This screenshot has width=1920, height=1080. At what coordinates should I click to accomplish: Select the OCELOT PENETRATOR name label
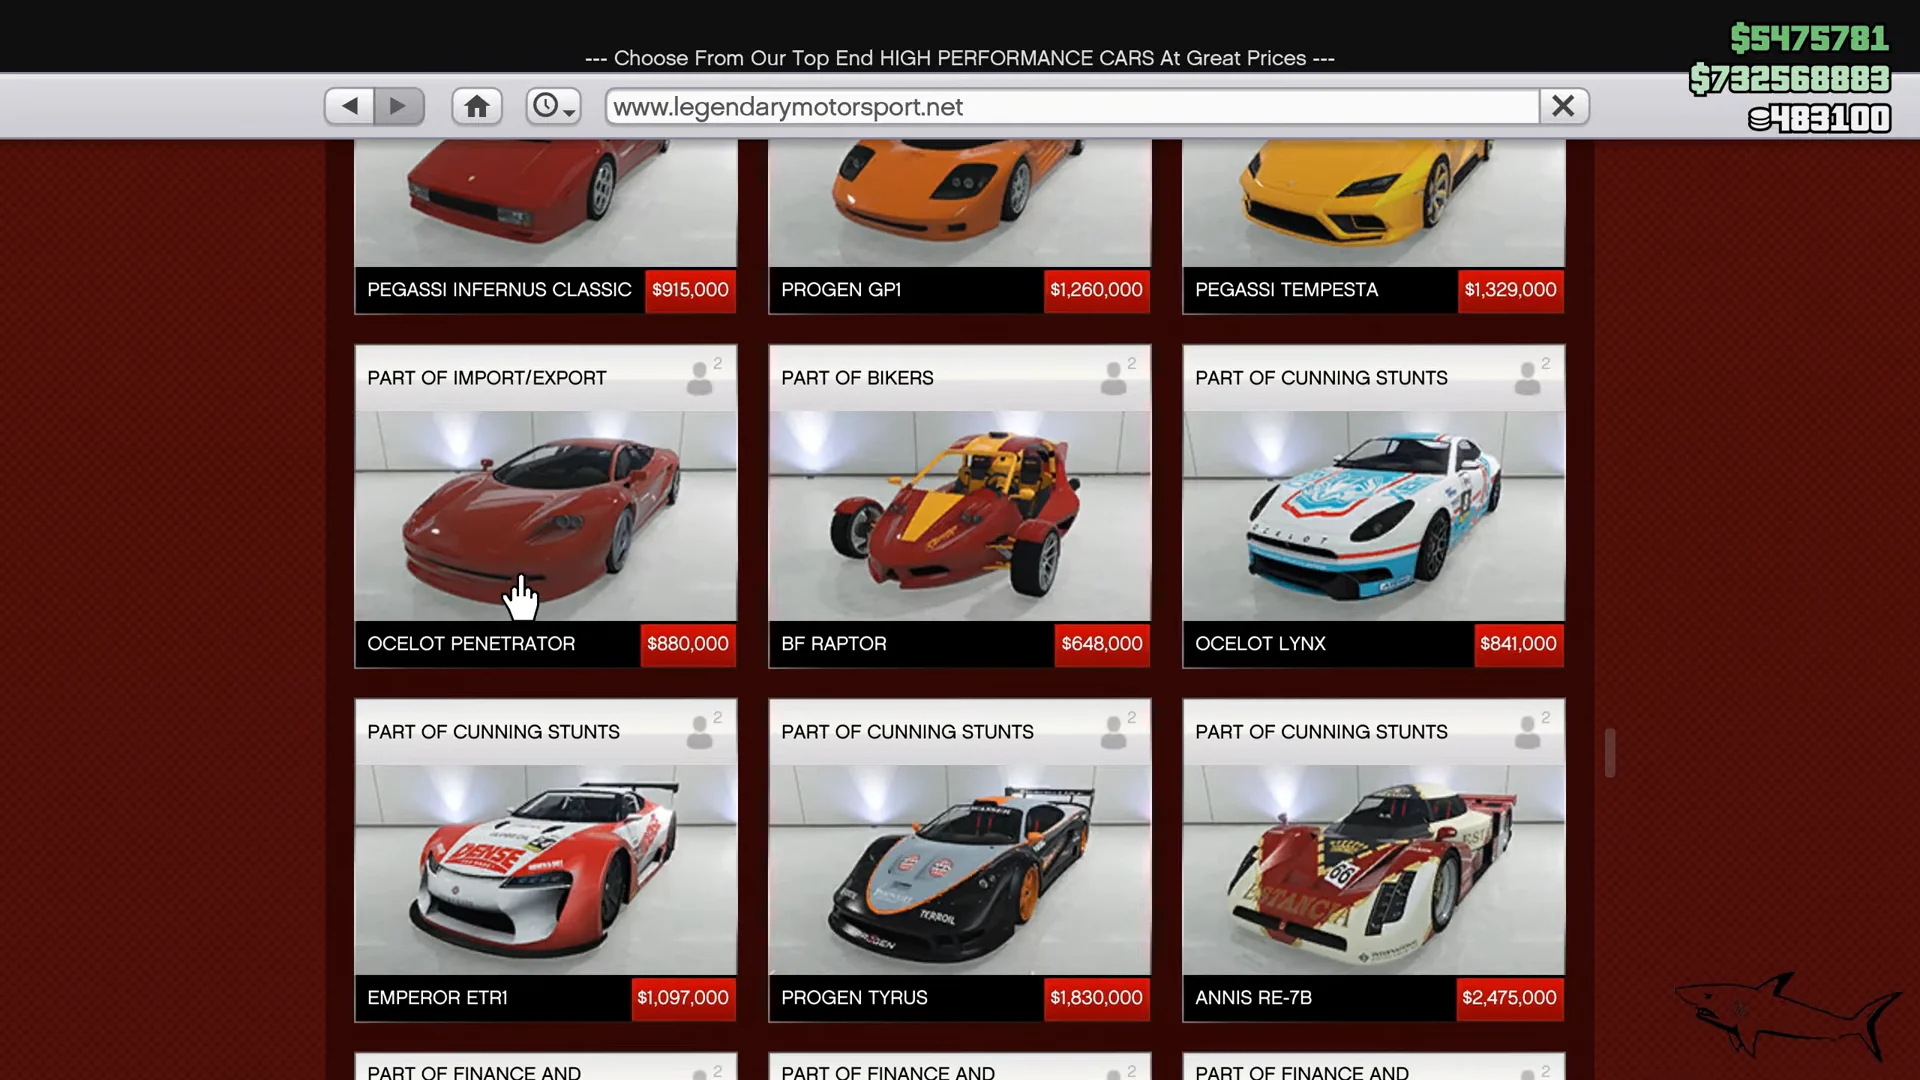pos(471,644)
